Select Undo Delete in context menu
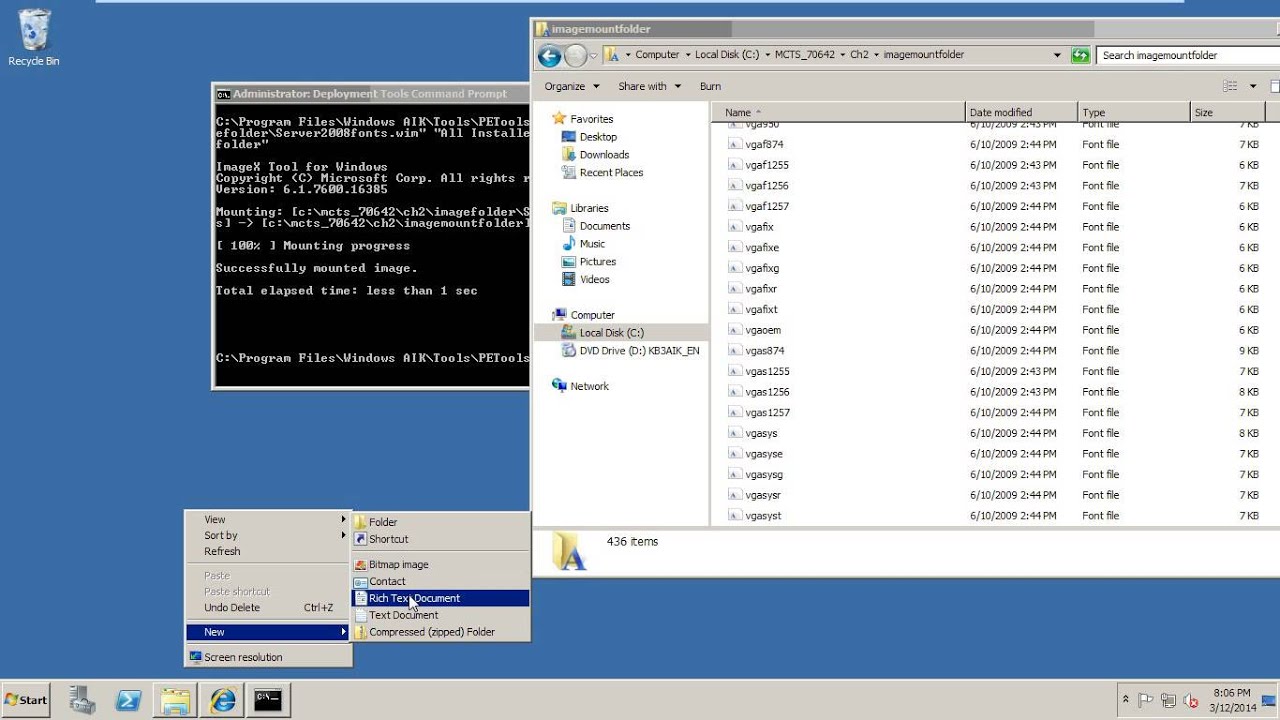The height and width of the screenshot is (720, 1280). pyautogui.click(x=269, y=607)
